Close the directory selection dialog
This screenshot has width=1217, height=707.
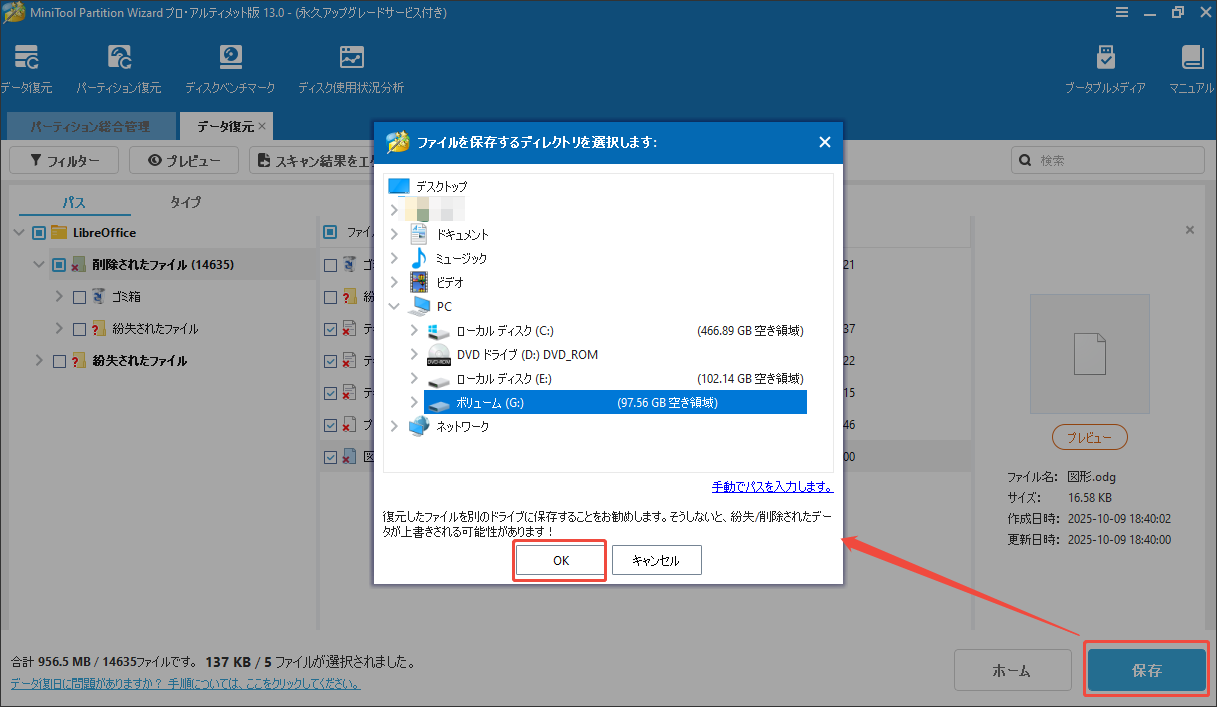825,142
